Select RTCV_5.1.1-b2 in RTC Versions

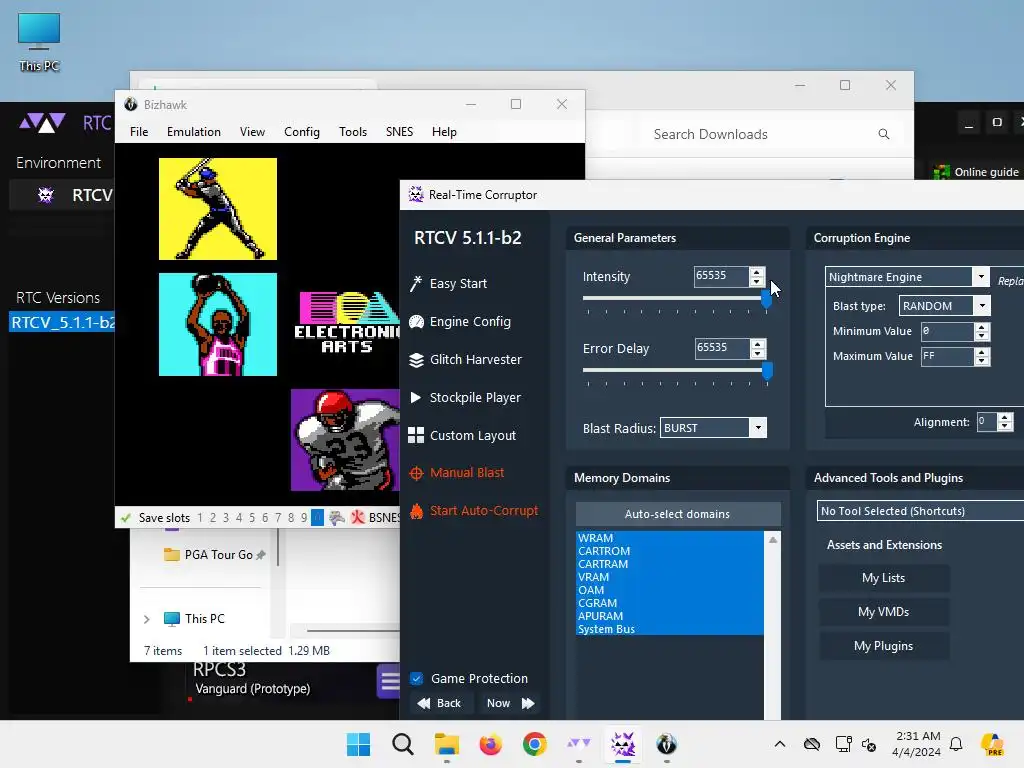[63, 323]
